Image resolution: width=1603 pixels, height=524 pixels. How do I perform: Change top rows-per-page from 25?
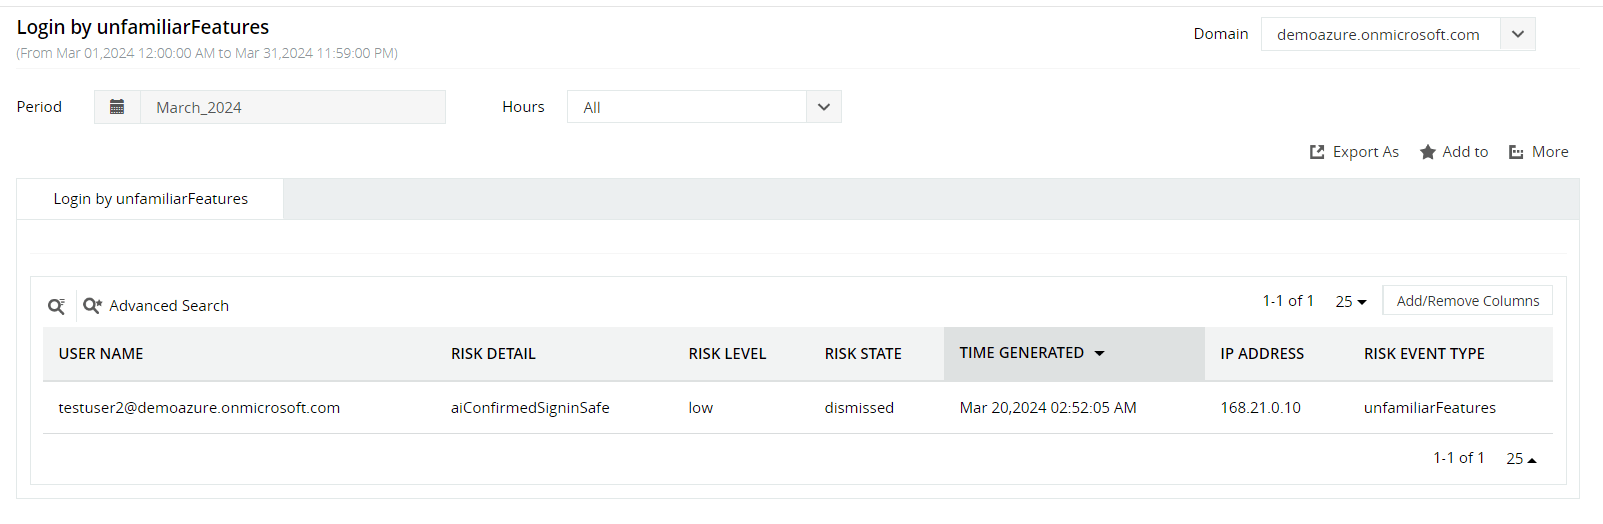1351,302
